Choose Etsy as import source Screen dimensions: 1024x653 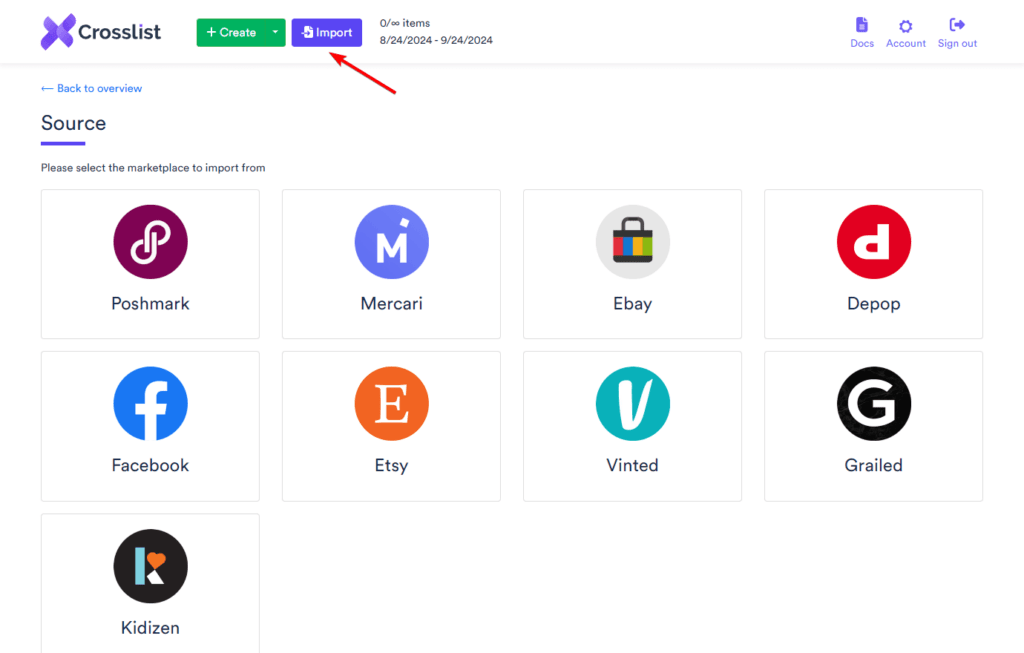(x=391, y=403)
